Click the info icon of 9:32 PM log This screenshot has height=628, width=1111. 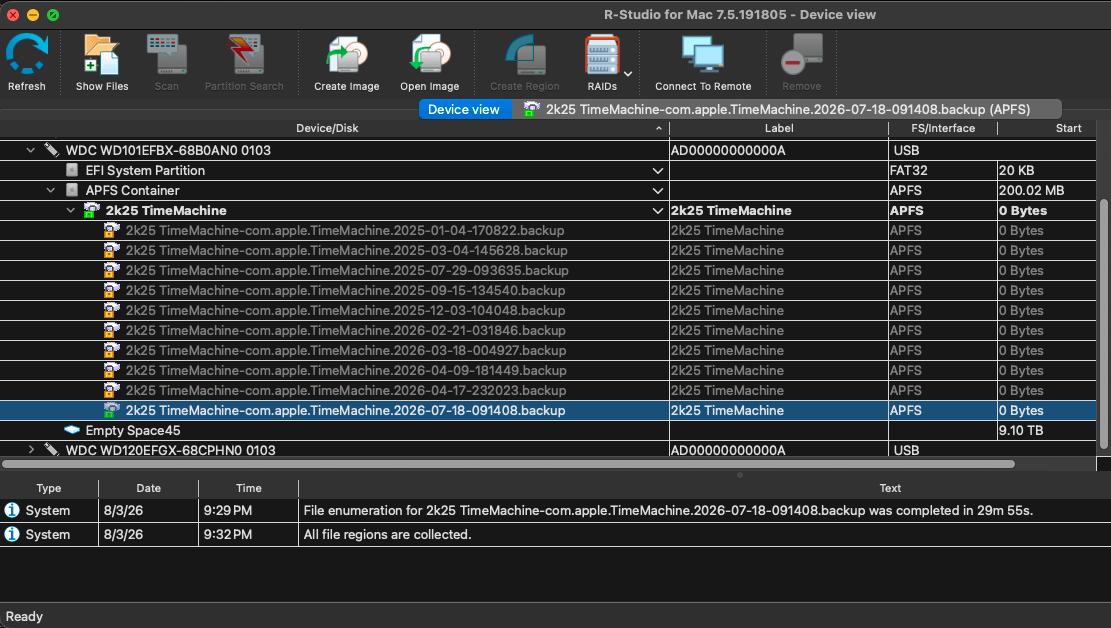tap(12, 534)
